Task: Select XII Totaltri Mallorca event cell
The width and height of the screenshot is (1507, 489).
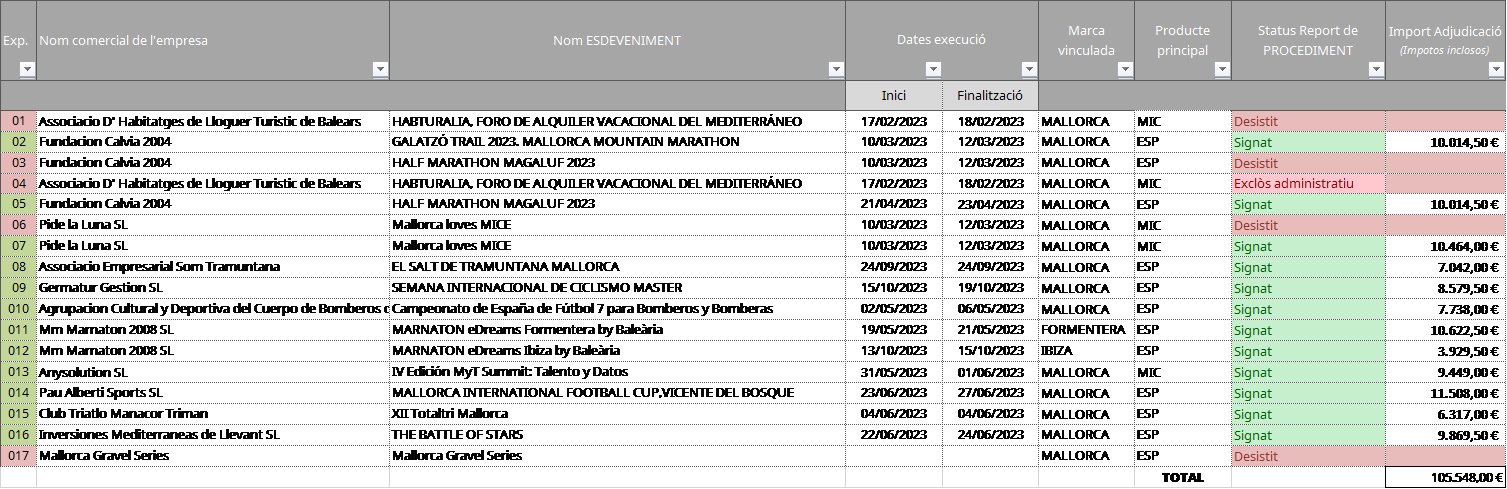Action: coord(617,413)
